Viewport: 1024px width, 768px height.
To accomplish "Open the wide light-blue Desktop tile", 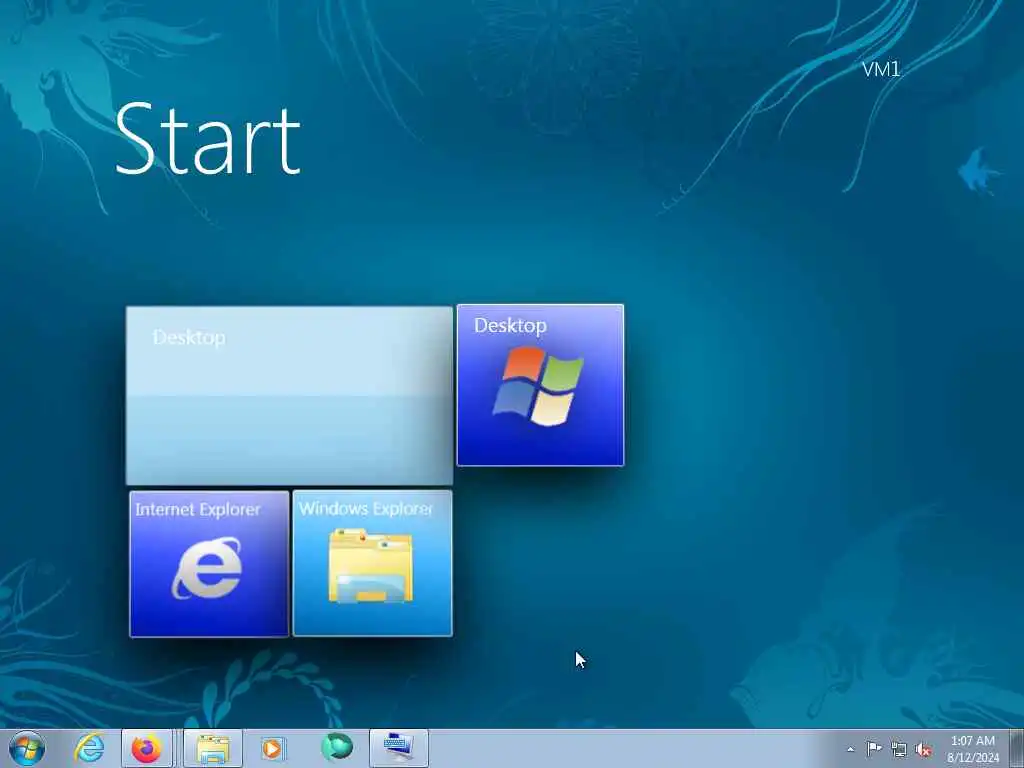I will click(x=289, y=396).
